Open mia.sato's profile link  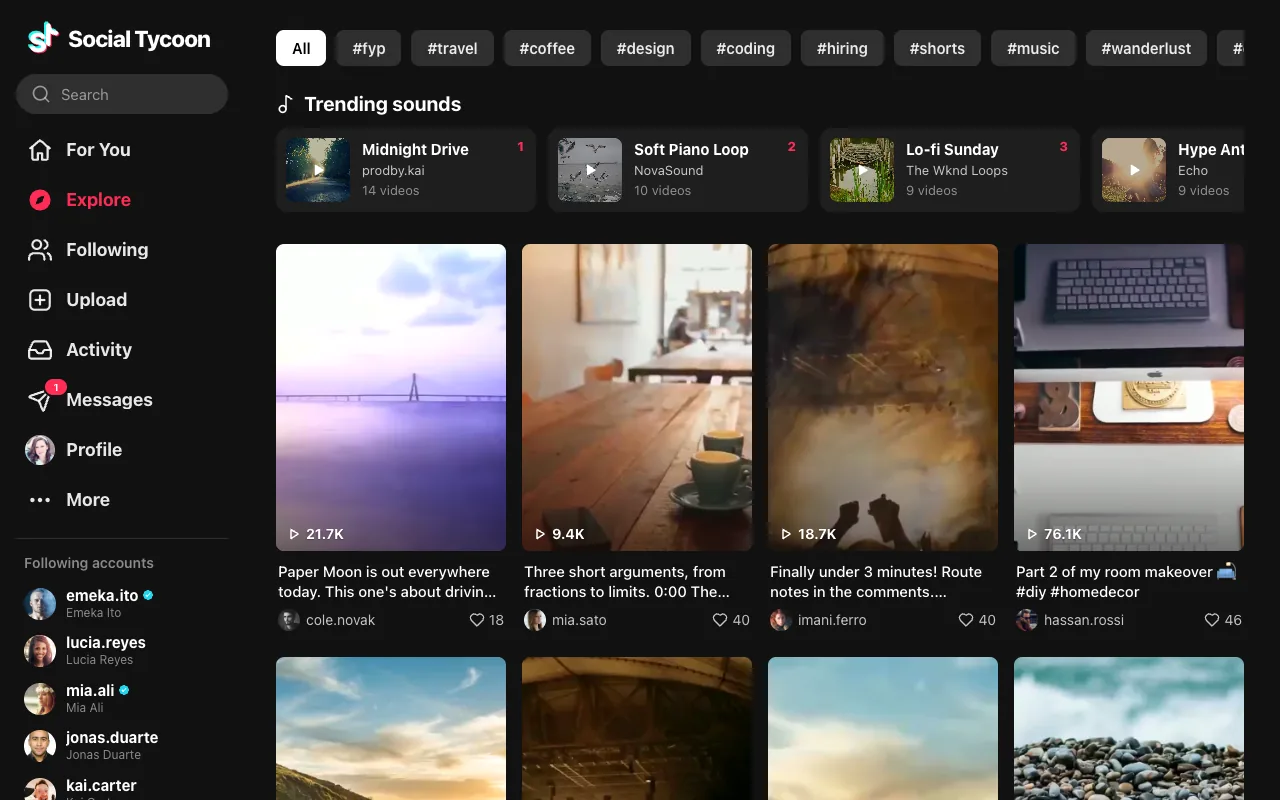click(579, 620)
